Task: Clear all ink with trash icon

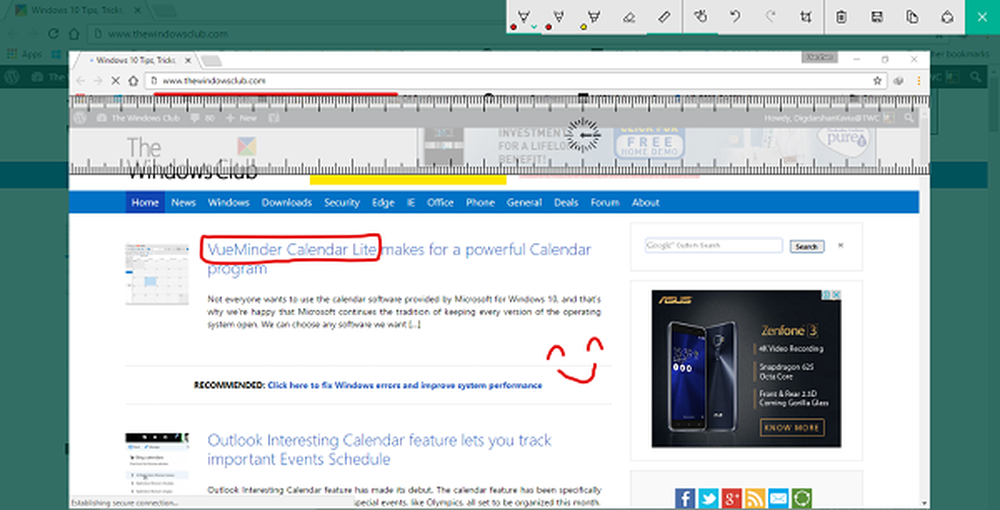Action: (x=841, y=17)
